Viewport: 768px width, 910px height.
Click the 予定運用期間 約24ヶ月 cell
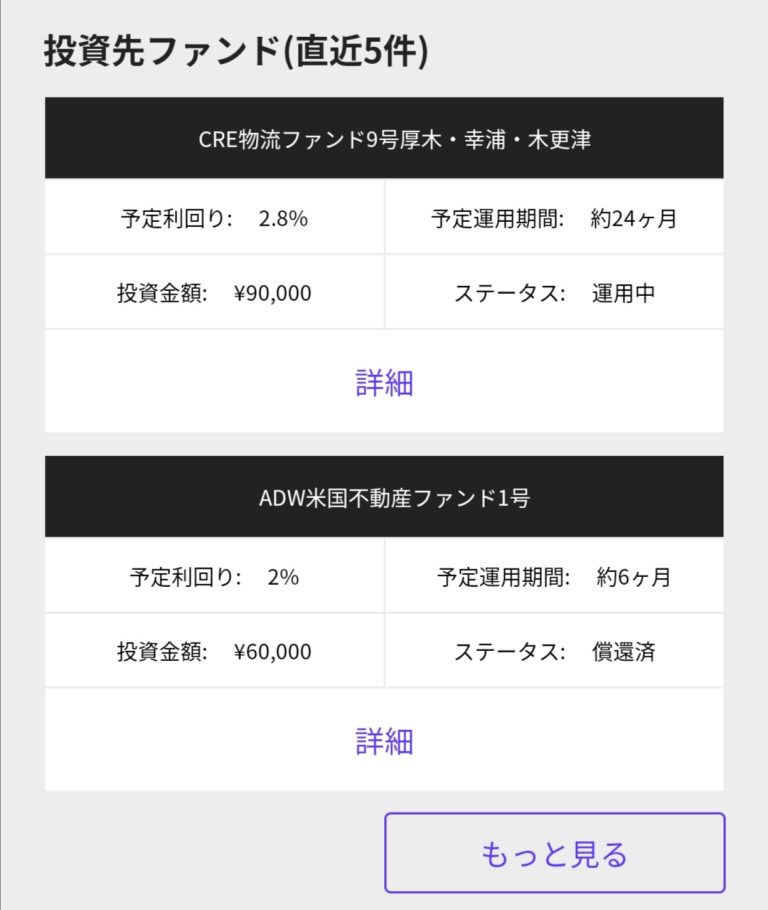[x=554, y=218]
